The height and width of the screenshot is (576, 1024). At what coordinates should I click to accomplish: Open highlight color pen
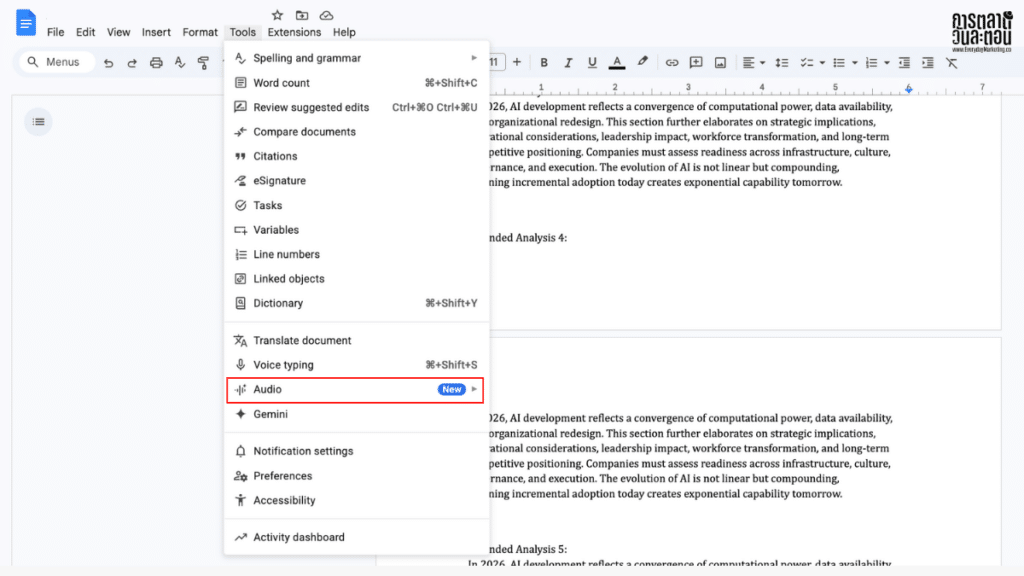643,62
